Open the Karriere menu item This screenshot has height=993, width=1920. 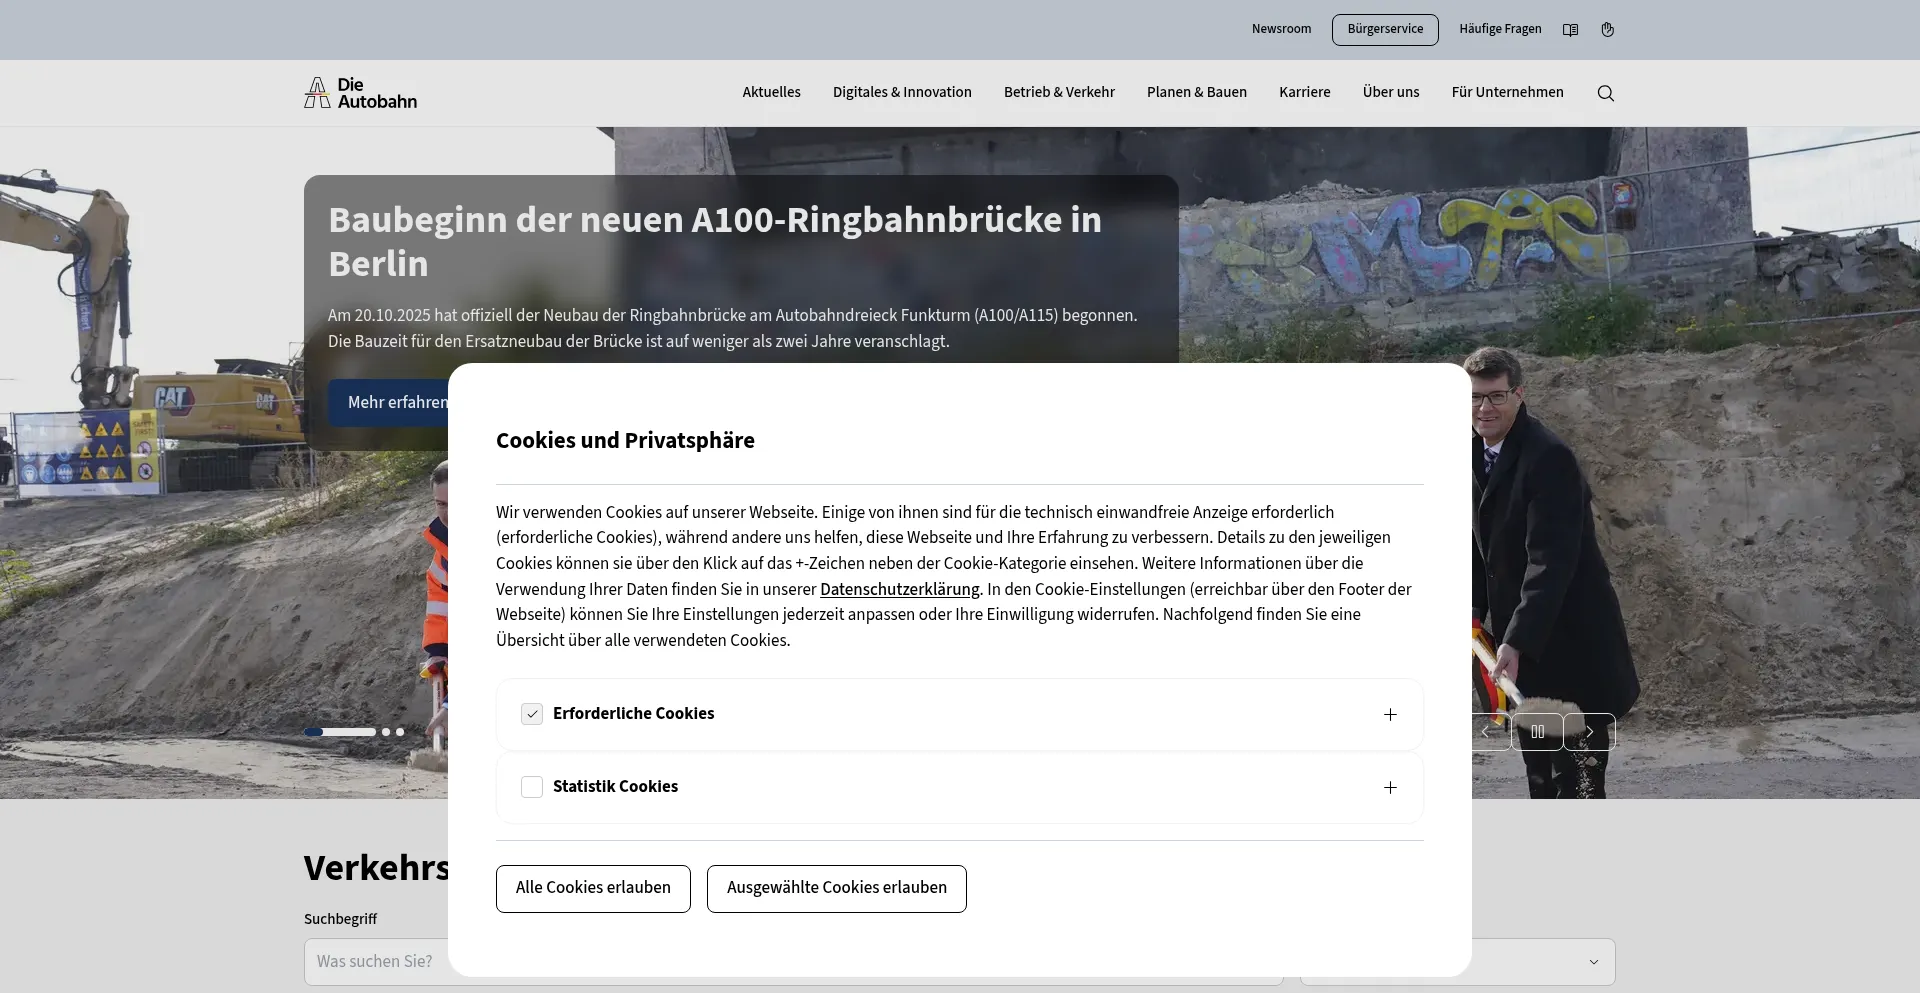pos(1304,92)
